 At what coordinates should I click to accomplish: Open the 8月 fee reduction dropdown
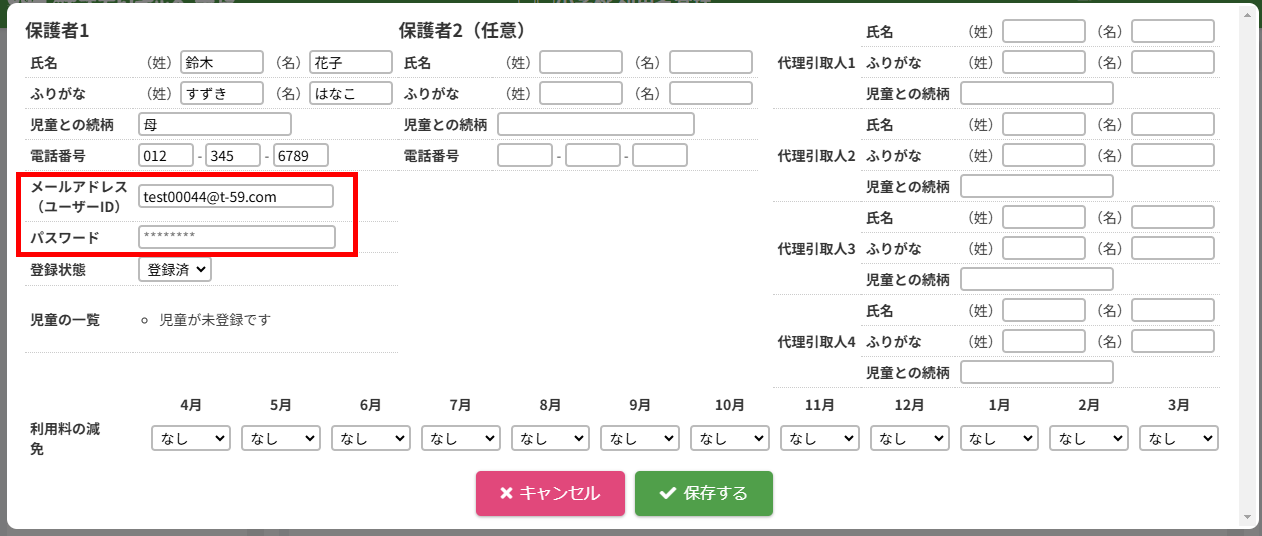click(550, 438)
